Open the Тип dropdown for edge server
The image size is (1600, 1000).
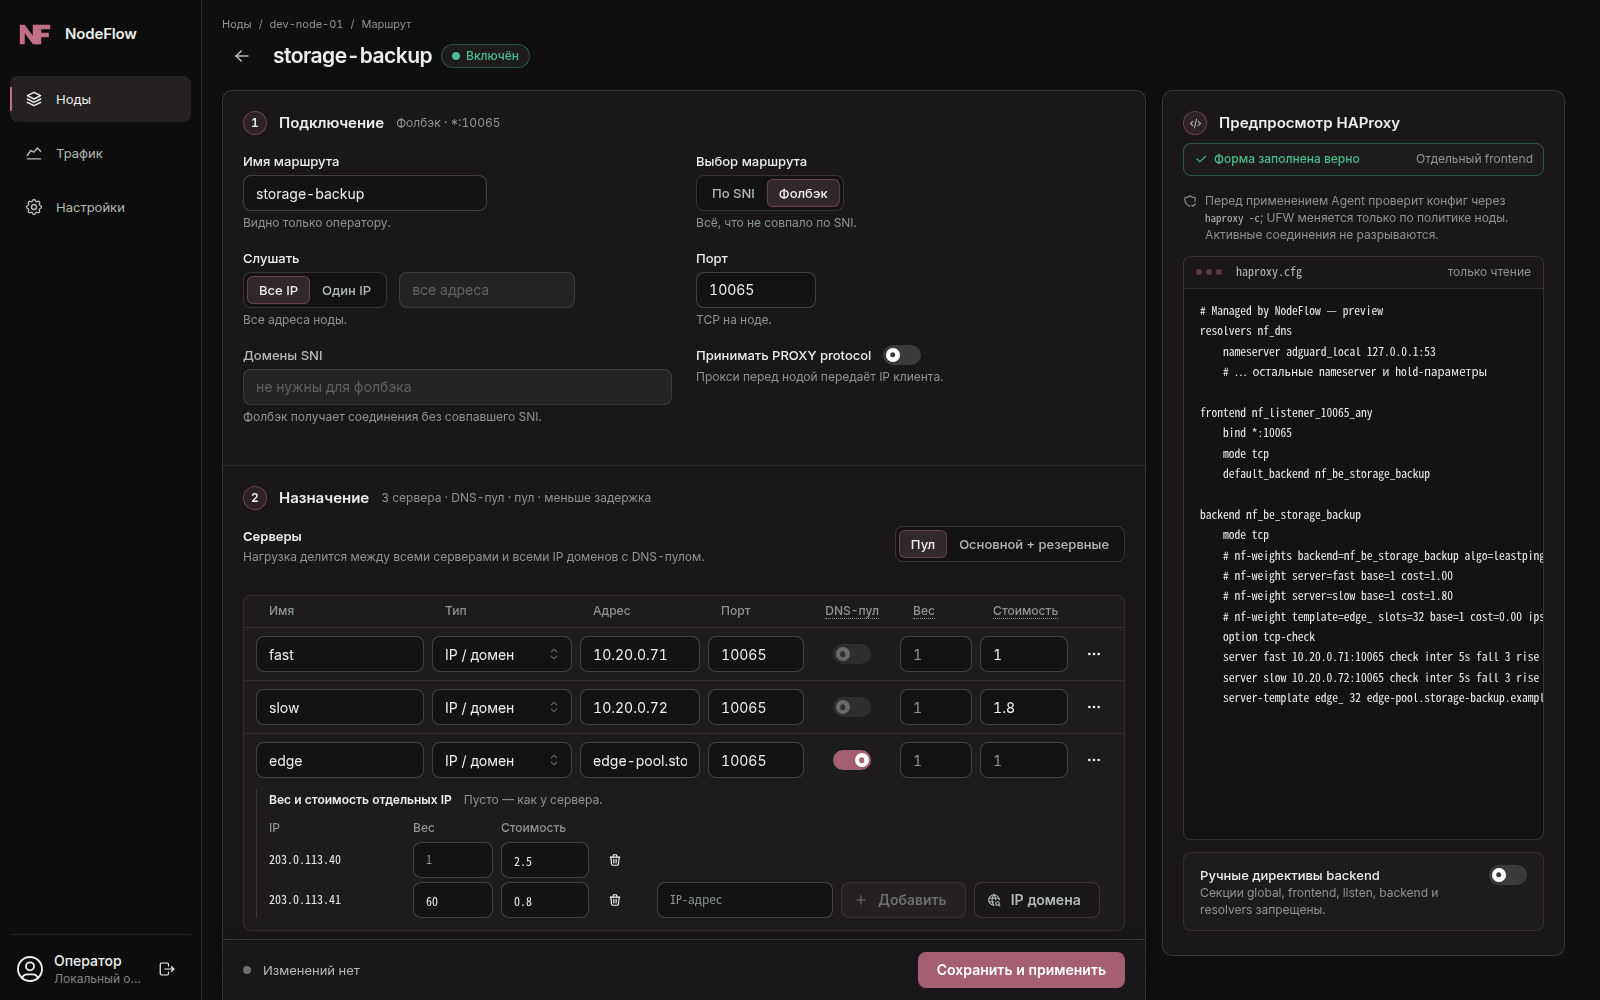click(x=502, y=760)
